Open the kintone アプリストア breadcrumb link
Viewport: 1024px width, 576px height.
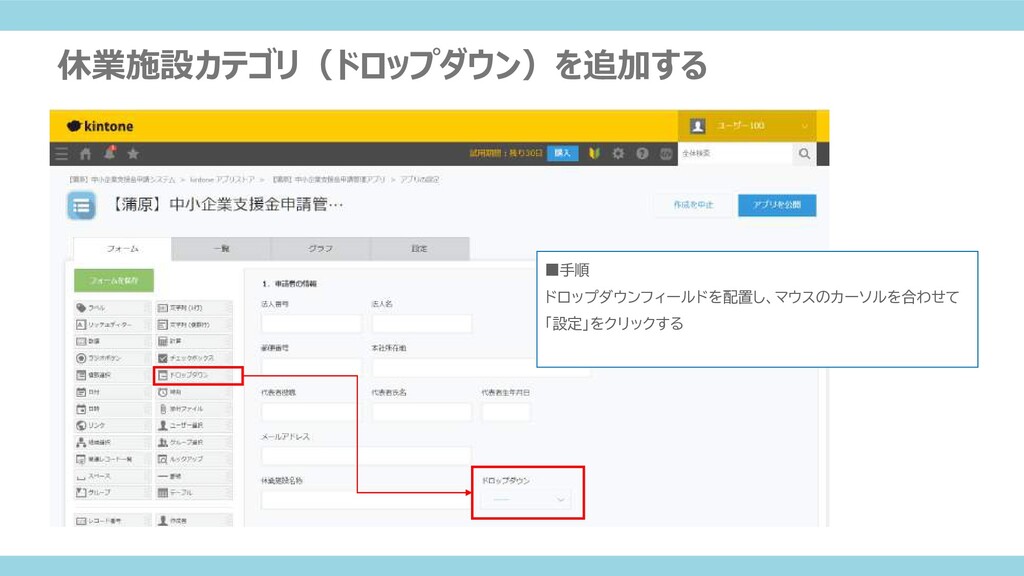click(x=223, y=180)
